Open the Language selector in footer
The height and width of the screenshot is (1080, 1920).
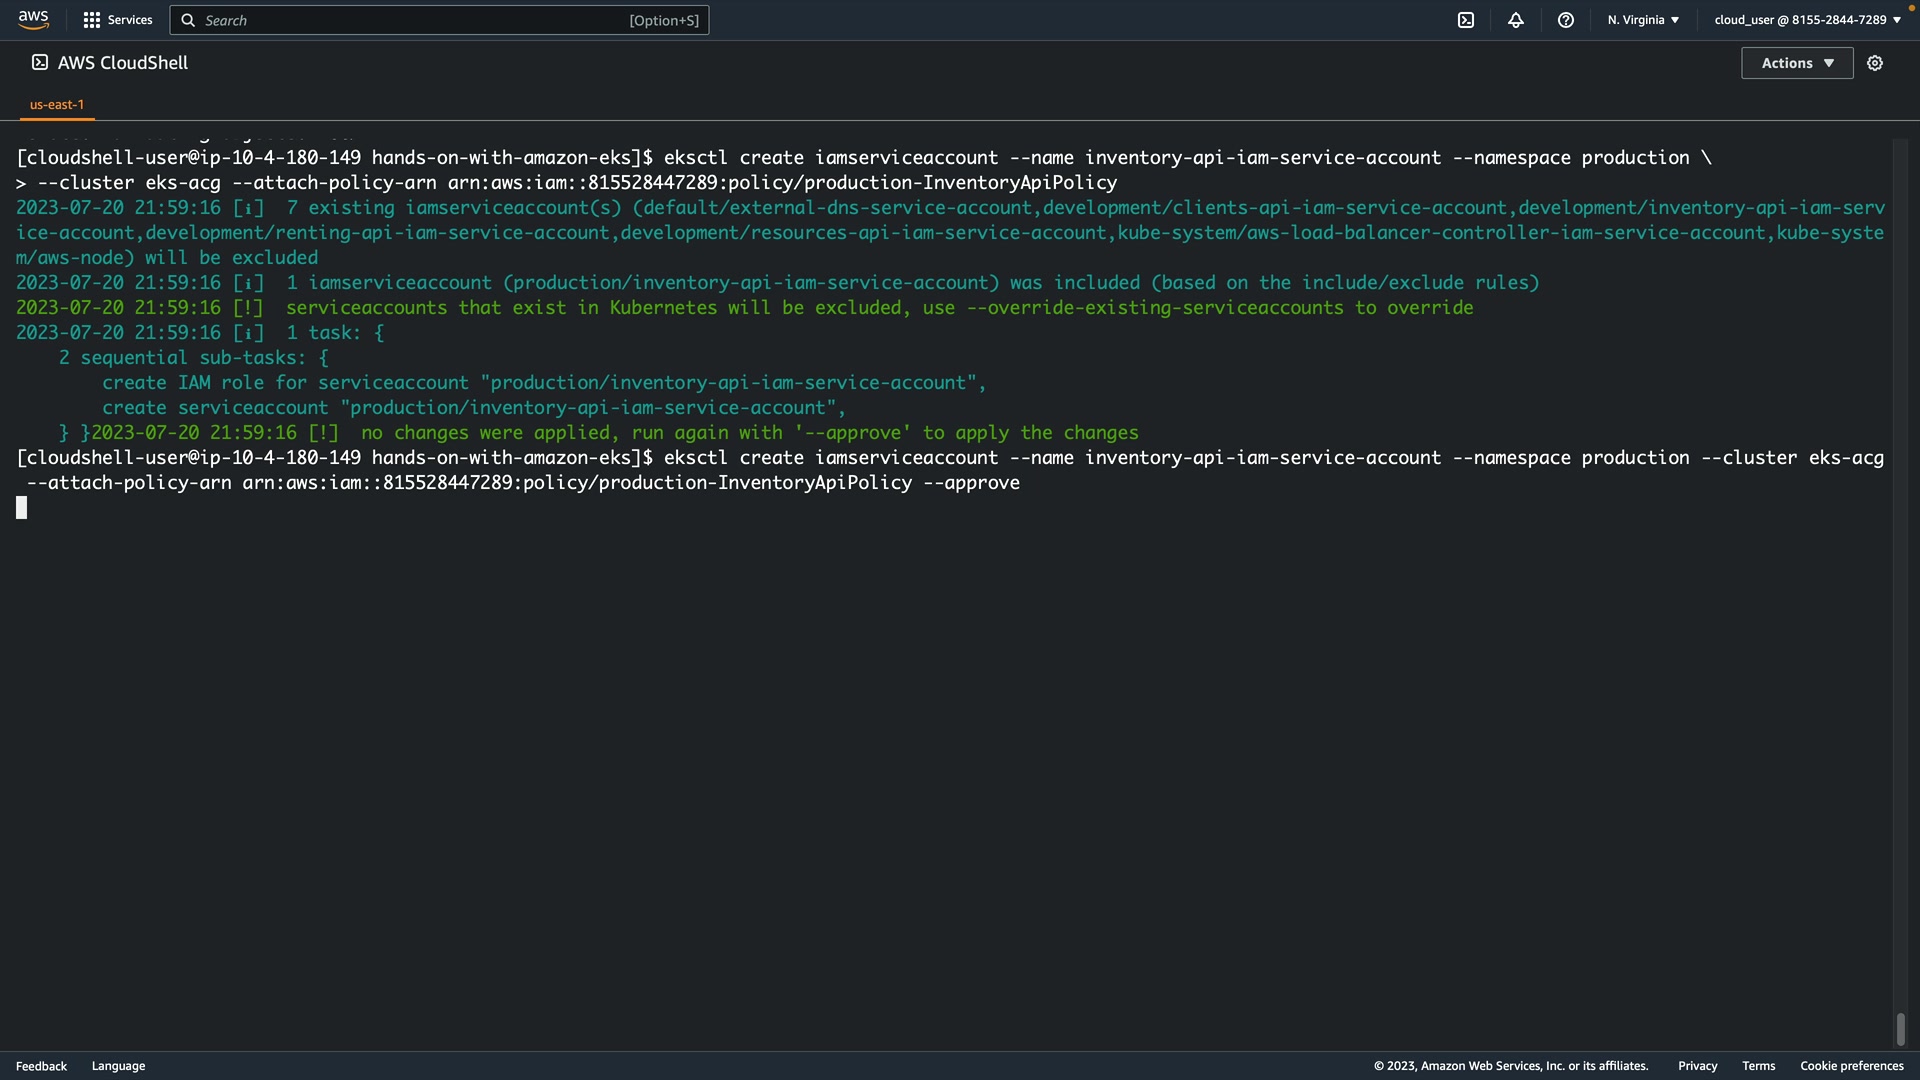coord(118,1066)
